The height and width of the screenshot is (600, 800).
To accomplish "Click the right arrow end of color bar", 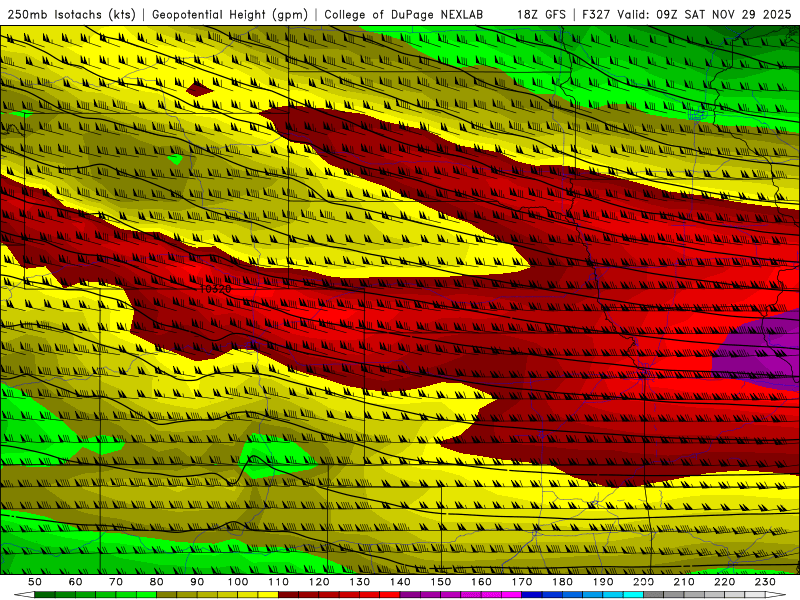I will pos(776,594).
